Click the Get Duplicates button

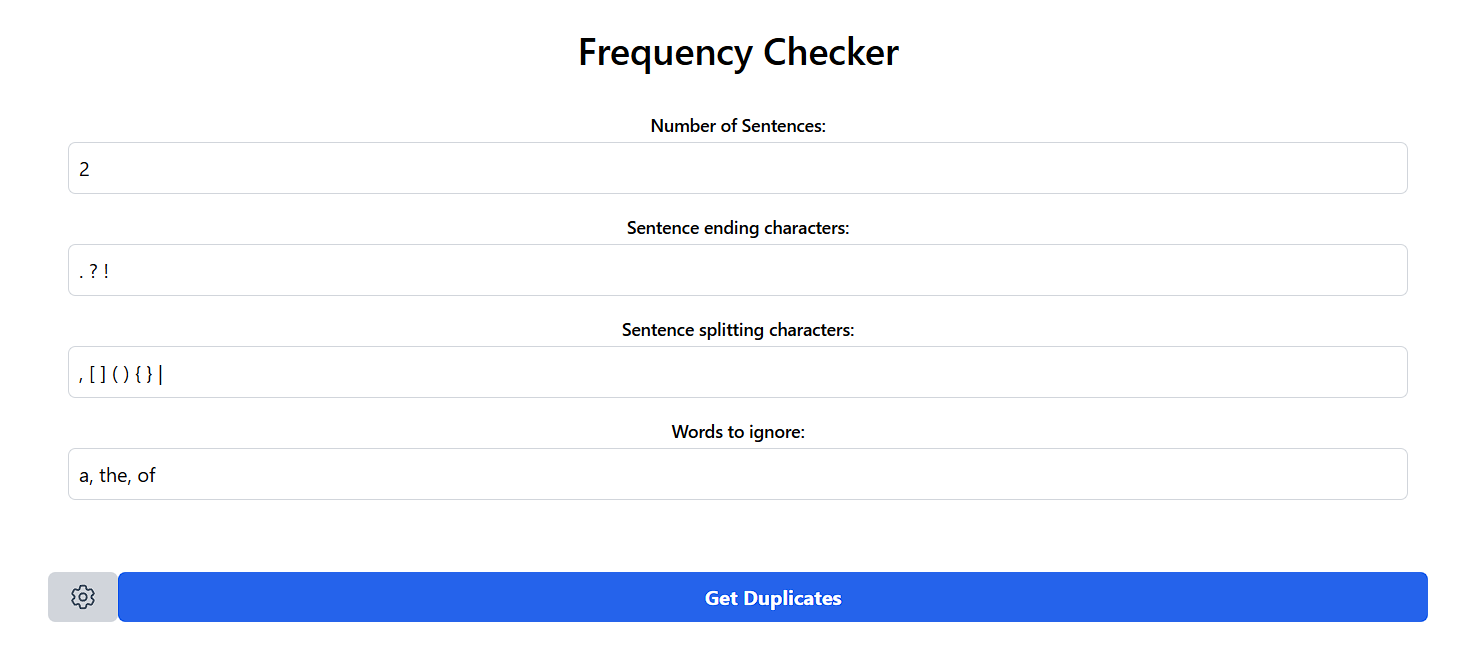(x=773, y=597)
